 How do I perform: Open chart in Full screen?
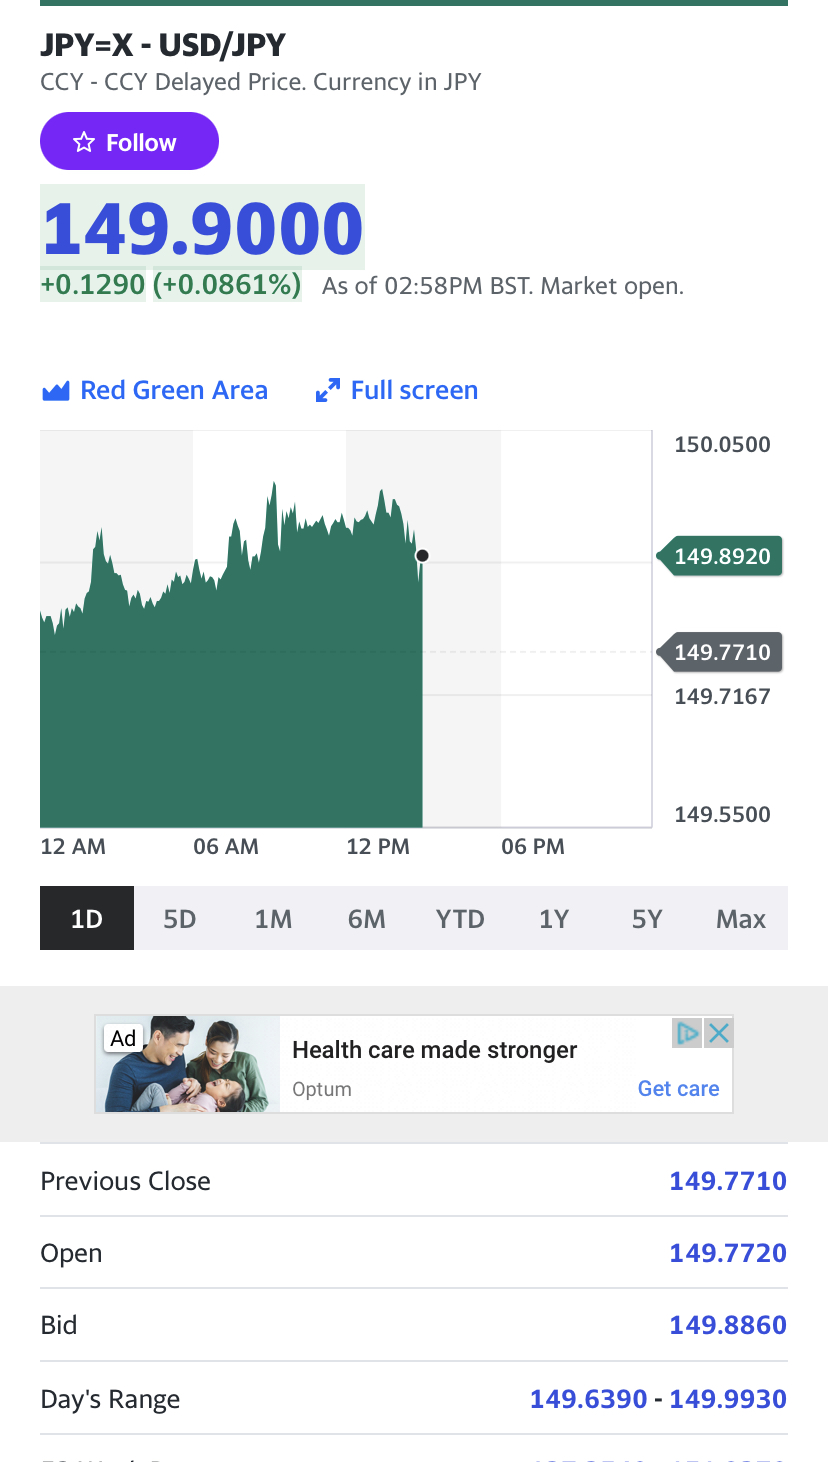tap(397, 390)
